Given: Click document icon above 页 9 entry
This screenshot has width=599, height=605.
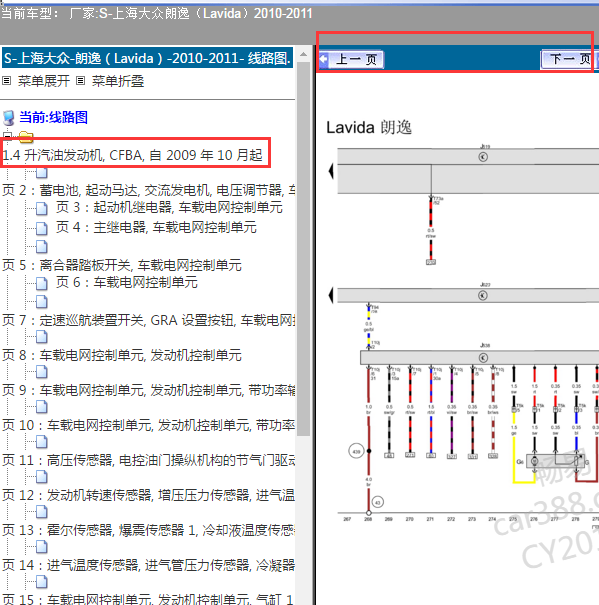Looking at the screenshot, I should pyautogui.click(x=42, y=372).
